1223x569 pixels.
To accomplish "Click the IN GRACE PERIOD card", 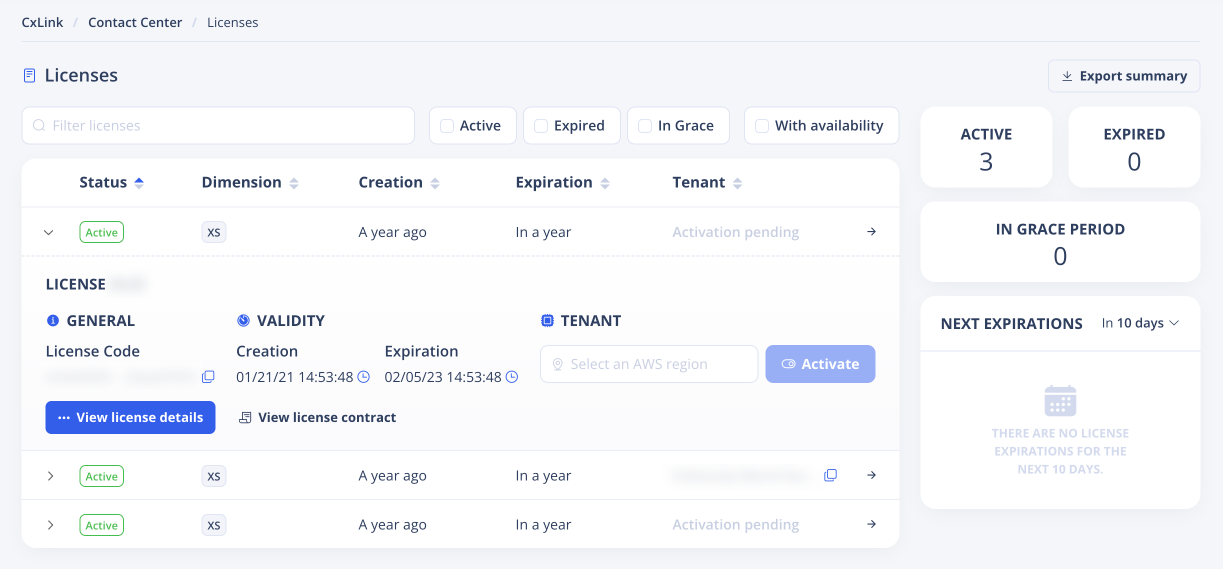I will (x=1060, y=242).
